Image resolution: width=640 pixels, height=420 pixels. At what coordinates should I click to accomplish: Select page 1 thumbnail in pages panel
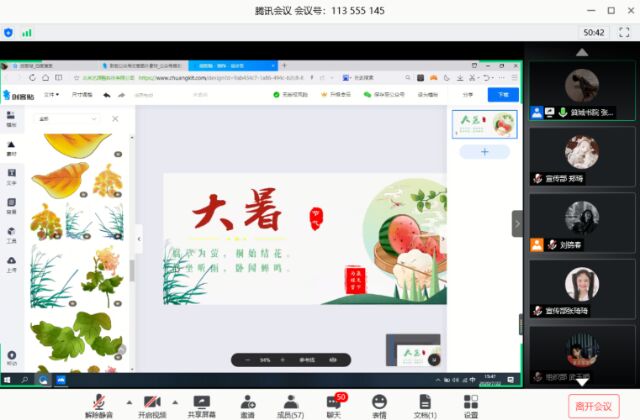[484, 124]
